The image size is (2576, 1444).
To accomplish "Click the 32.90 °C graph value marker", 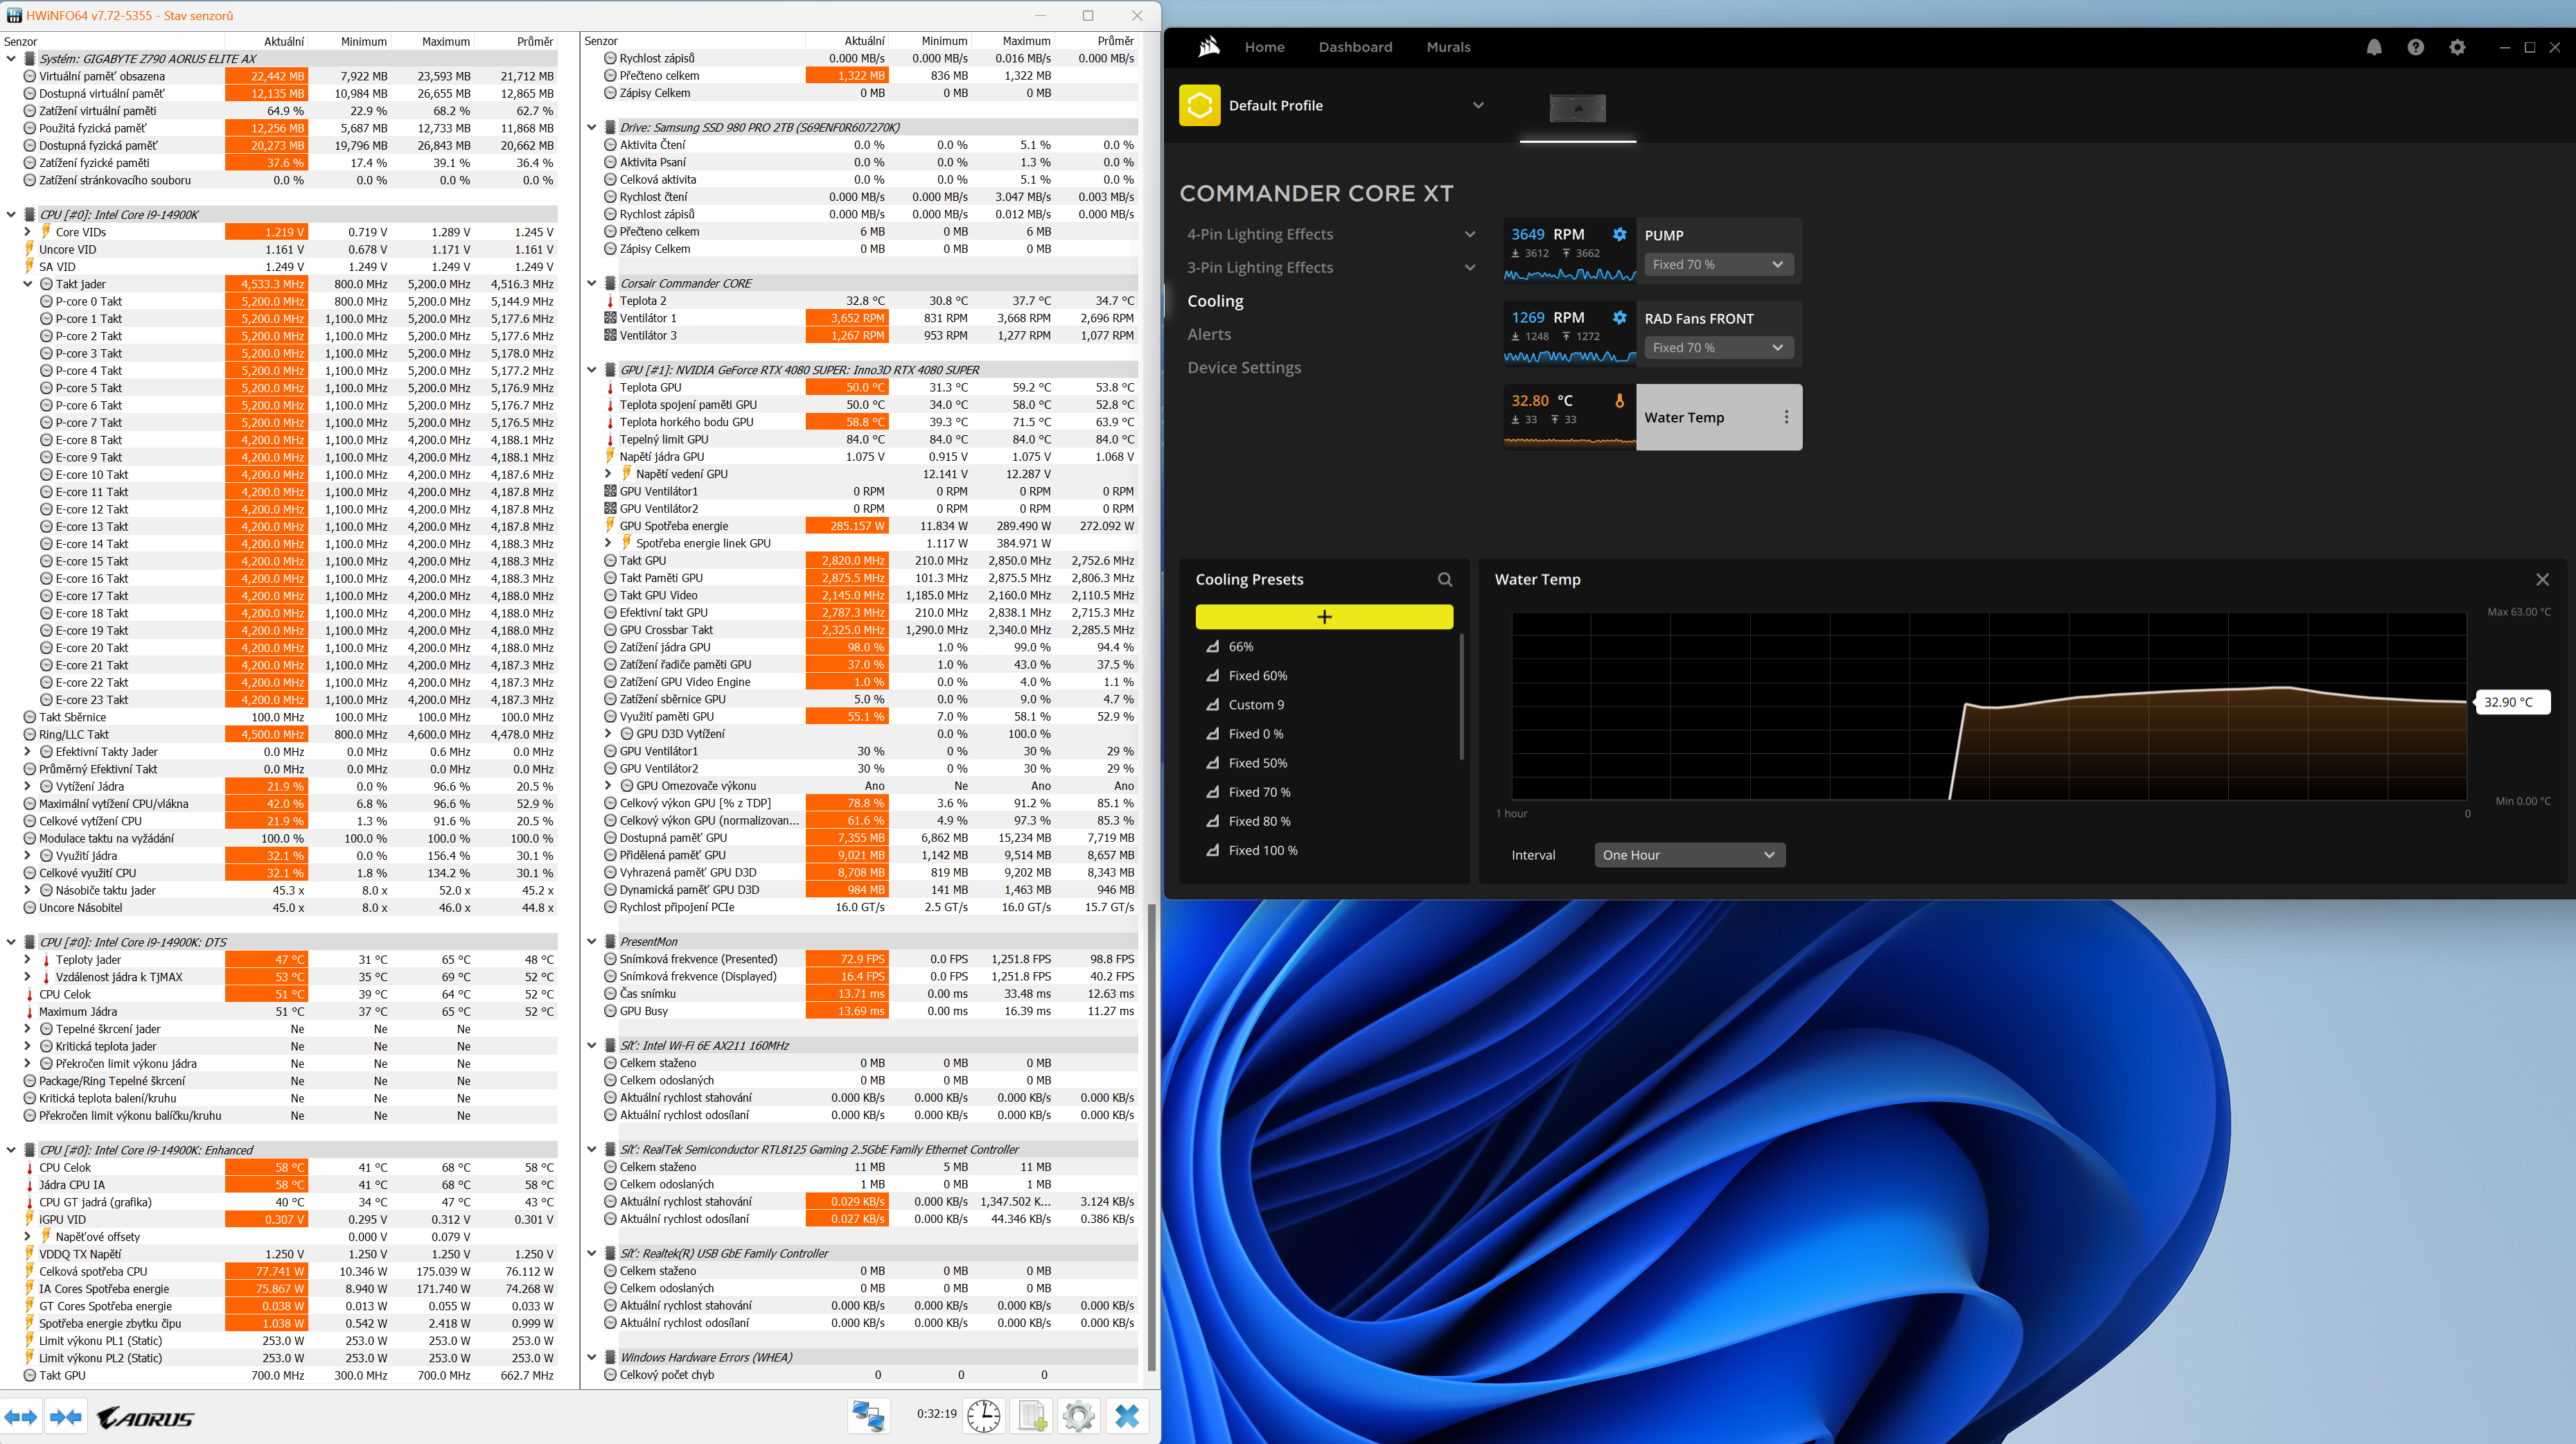I will [x=2512, y=702].
